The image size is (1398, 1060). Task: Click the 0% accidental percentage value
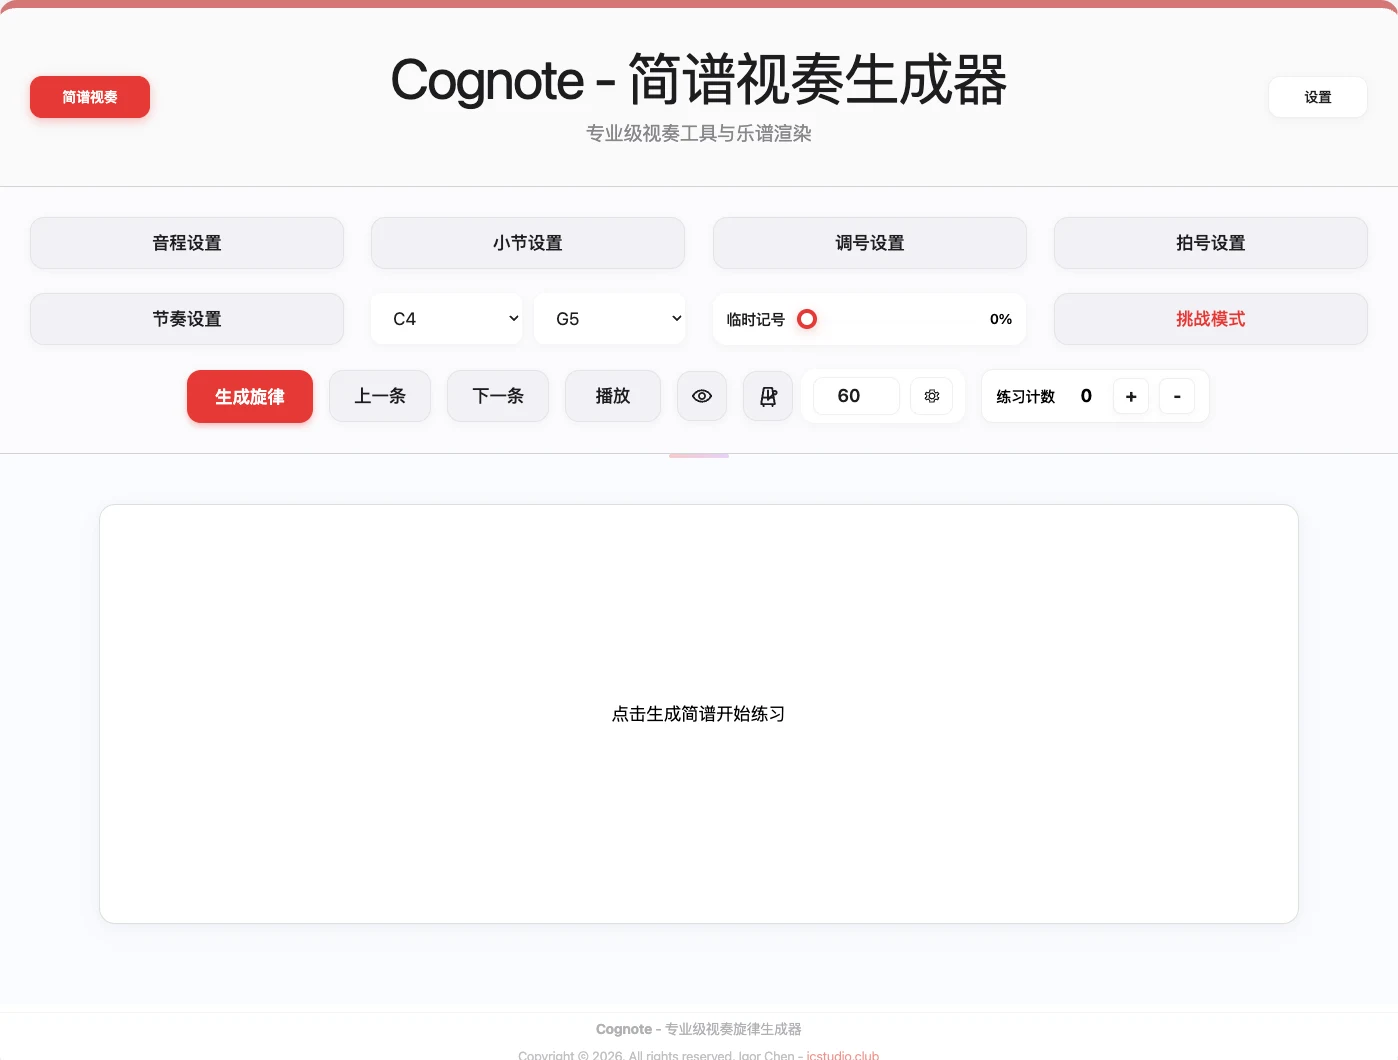coord(1001,319)
